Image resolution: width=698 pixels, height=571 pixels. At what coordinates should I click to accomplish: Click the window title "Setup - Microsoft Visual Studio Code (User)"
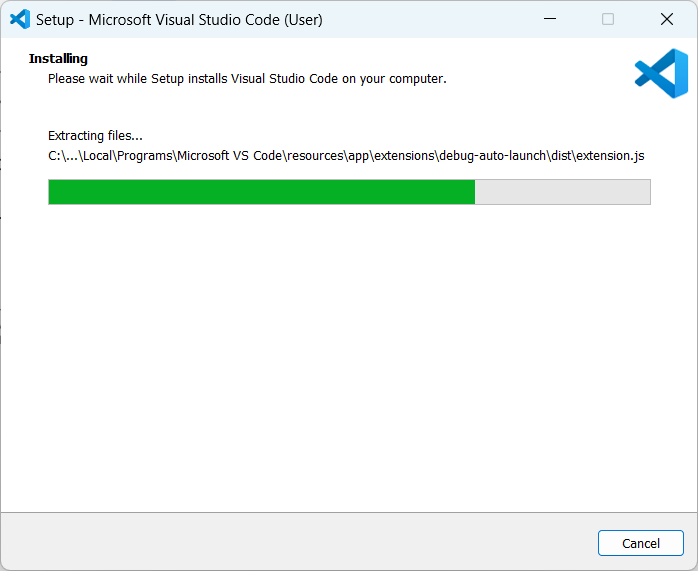pos(179,19)
